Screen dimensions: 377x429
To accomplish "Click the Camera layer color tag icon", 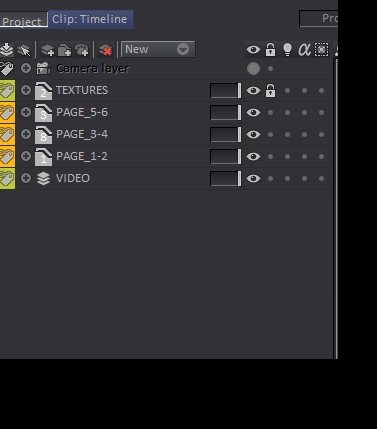I will pyautogui.click(x=7, y=68).
